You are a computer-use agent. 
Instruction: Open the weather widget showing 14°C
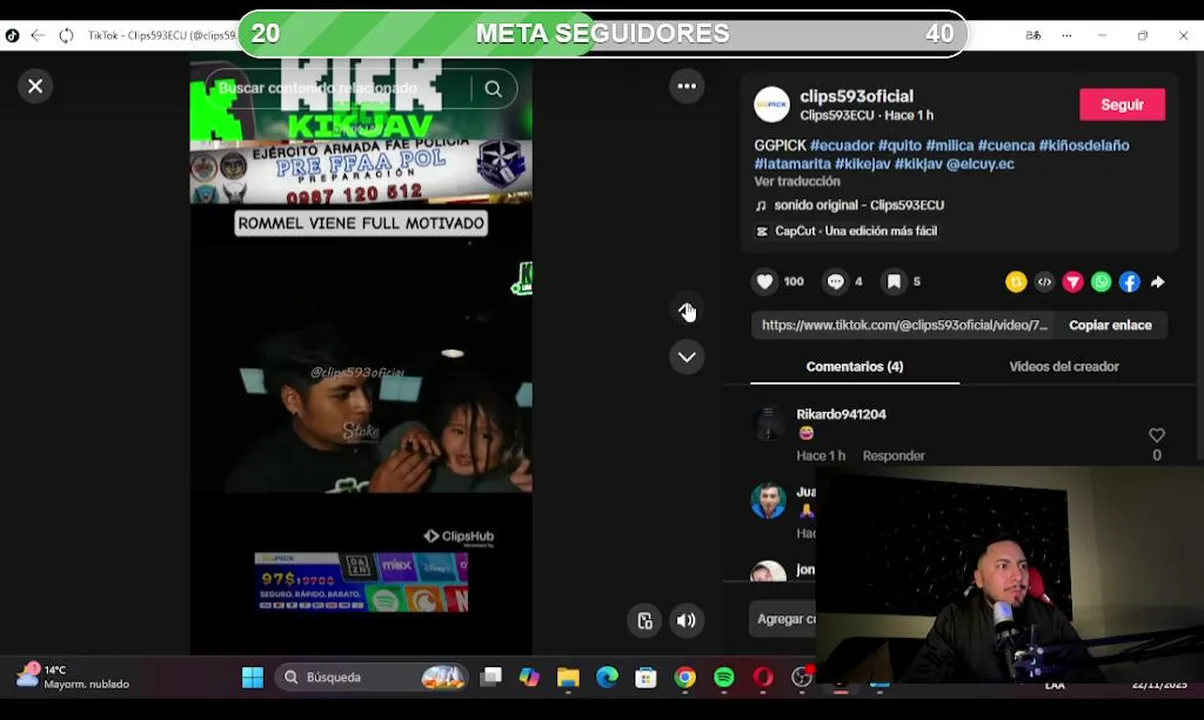[x=72, y=677]
